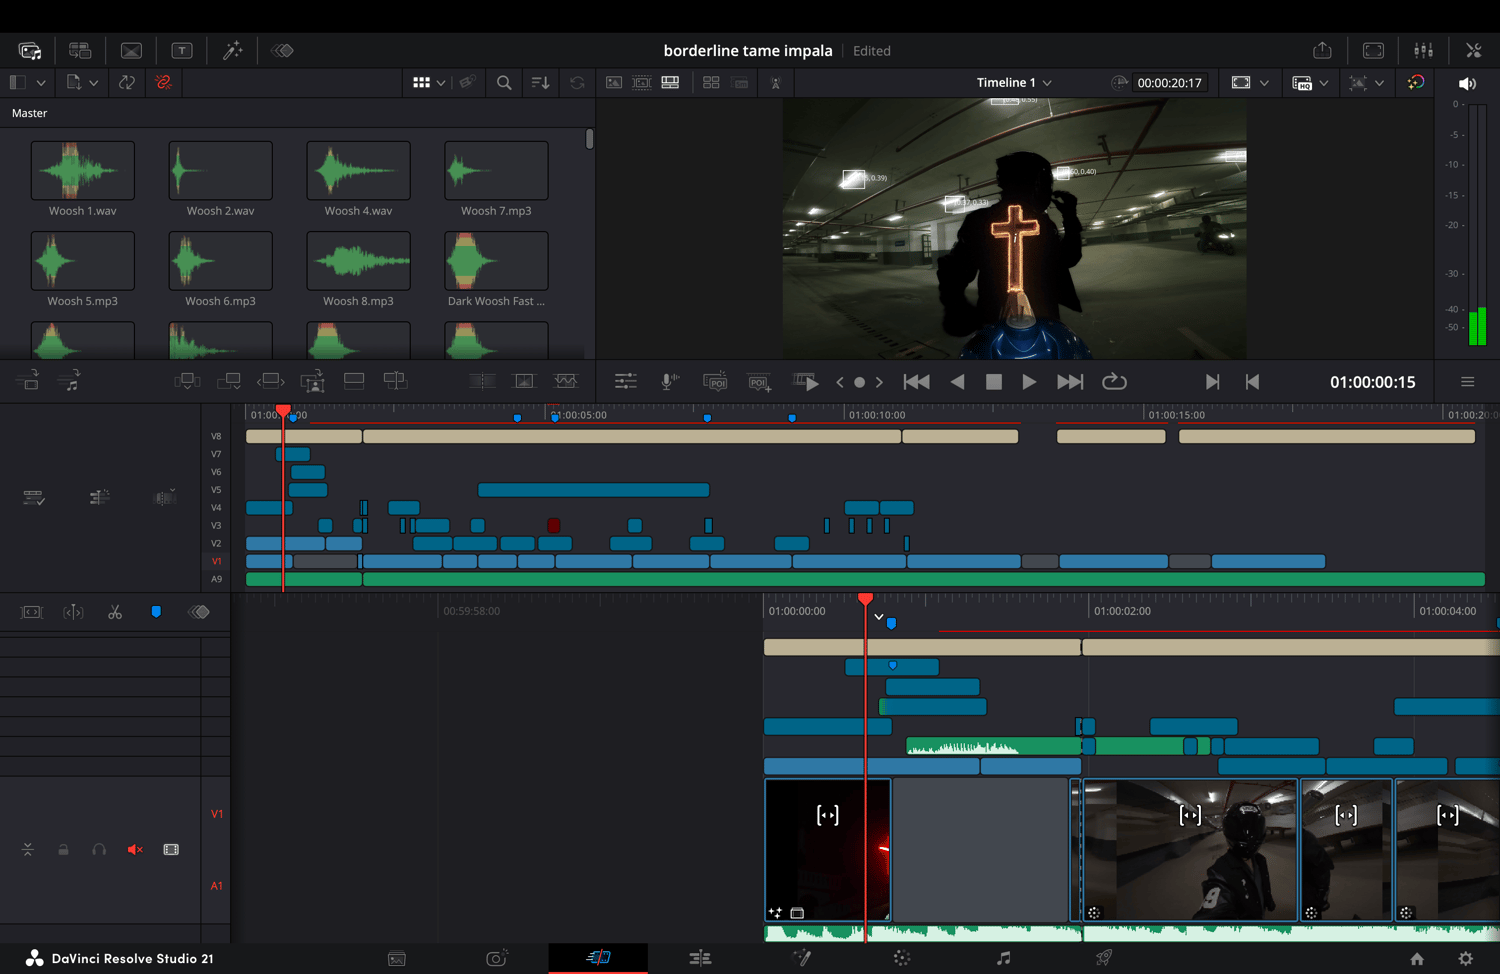The height and width of the screenshot is (974, 1500).
Task: Expand the HQ proxy playback dropdown
Action: click(x=1324, y=83)
